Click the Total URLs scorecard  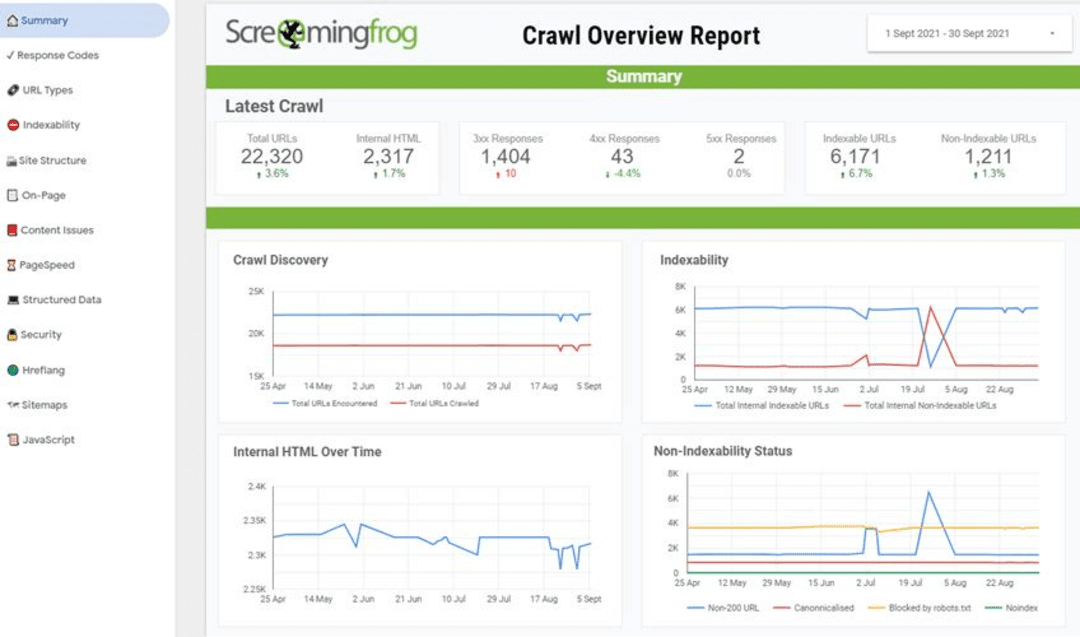coord(273,153)
